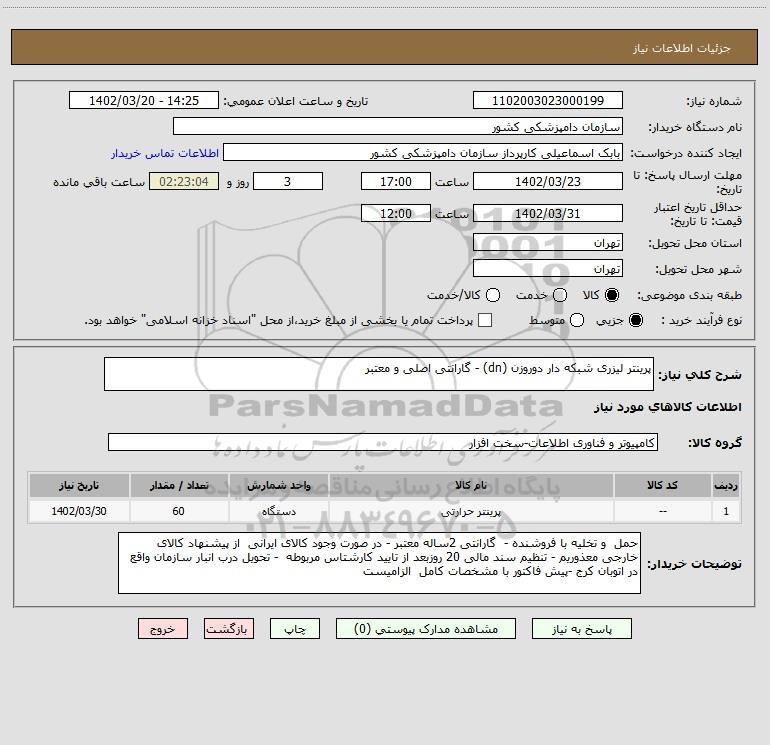
Task: Click the buyer notes text area
Action: 379,563
